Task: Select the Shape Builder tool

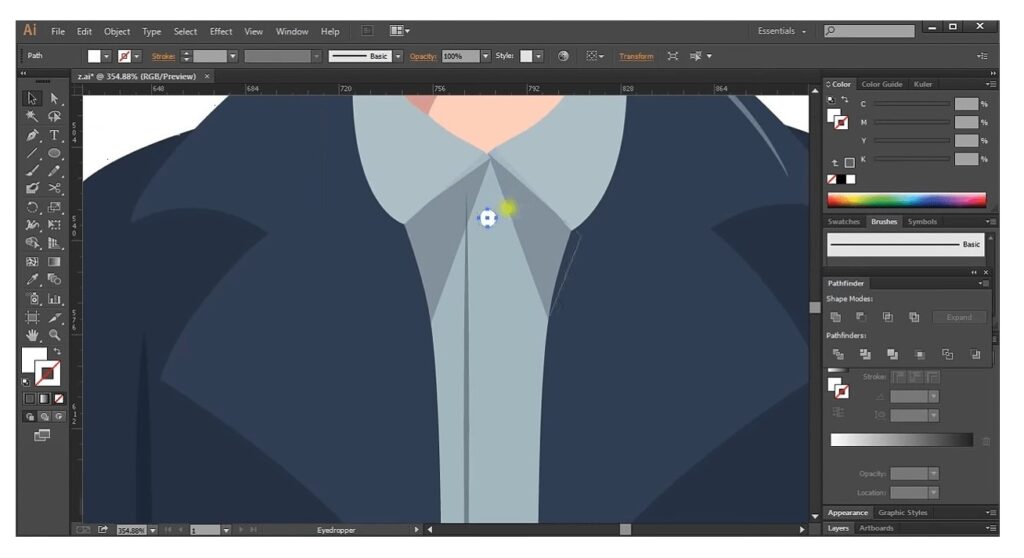Action: 31,244
